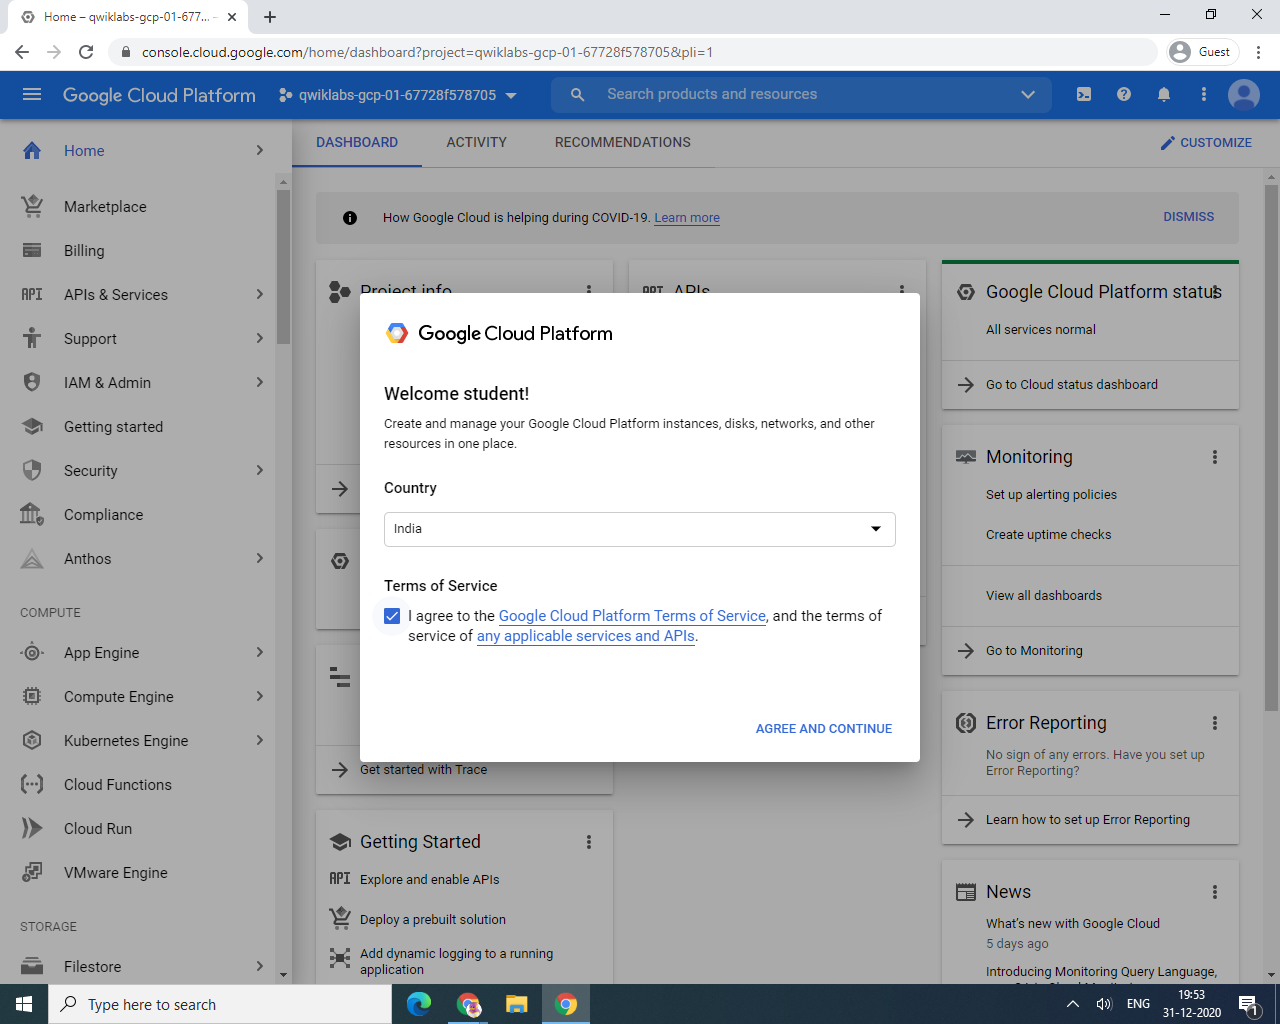Open the user account avatar
Screen dimensions: 1280x1024
[1244, 94]
